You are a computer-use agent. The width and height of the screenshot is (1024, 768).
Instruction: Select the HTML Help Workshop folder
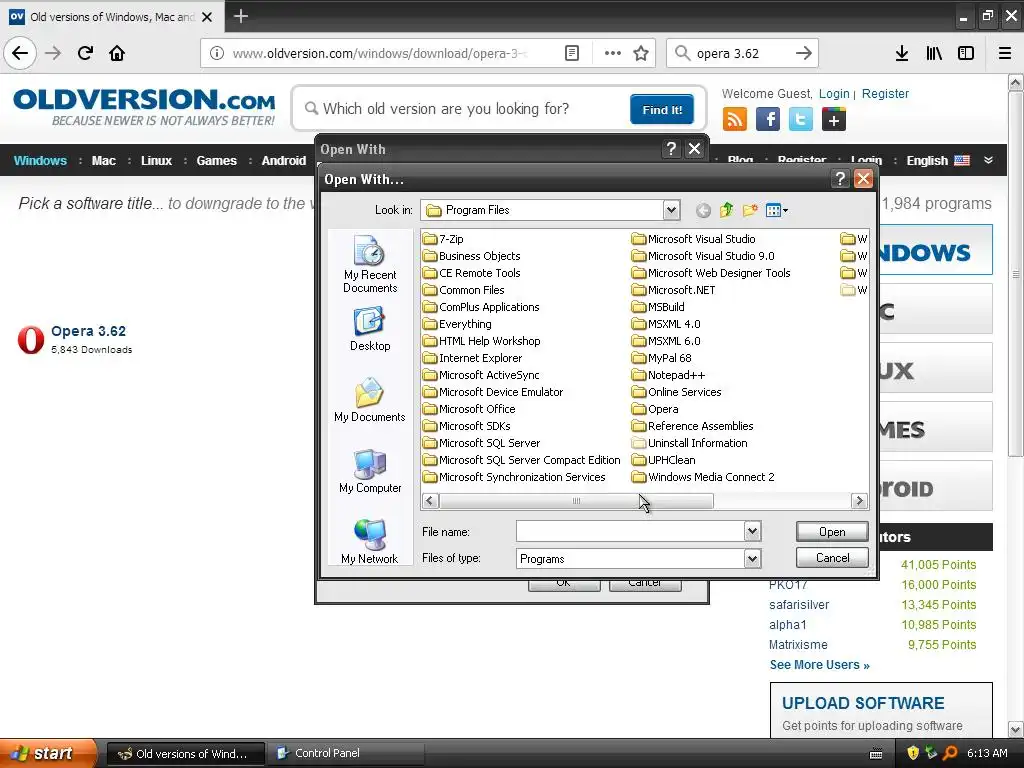click(482, 341)
